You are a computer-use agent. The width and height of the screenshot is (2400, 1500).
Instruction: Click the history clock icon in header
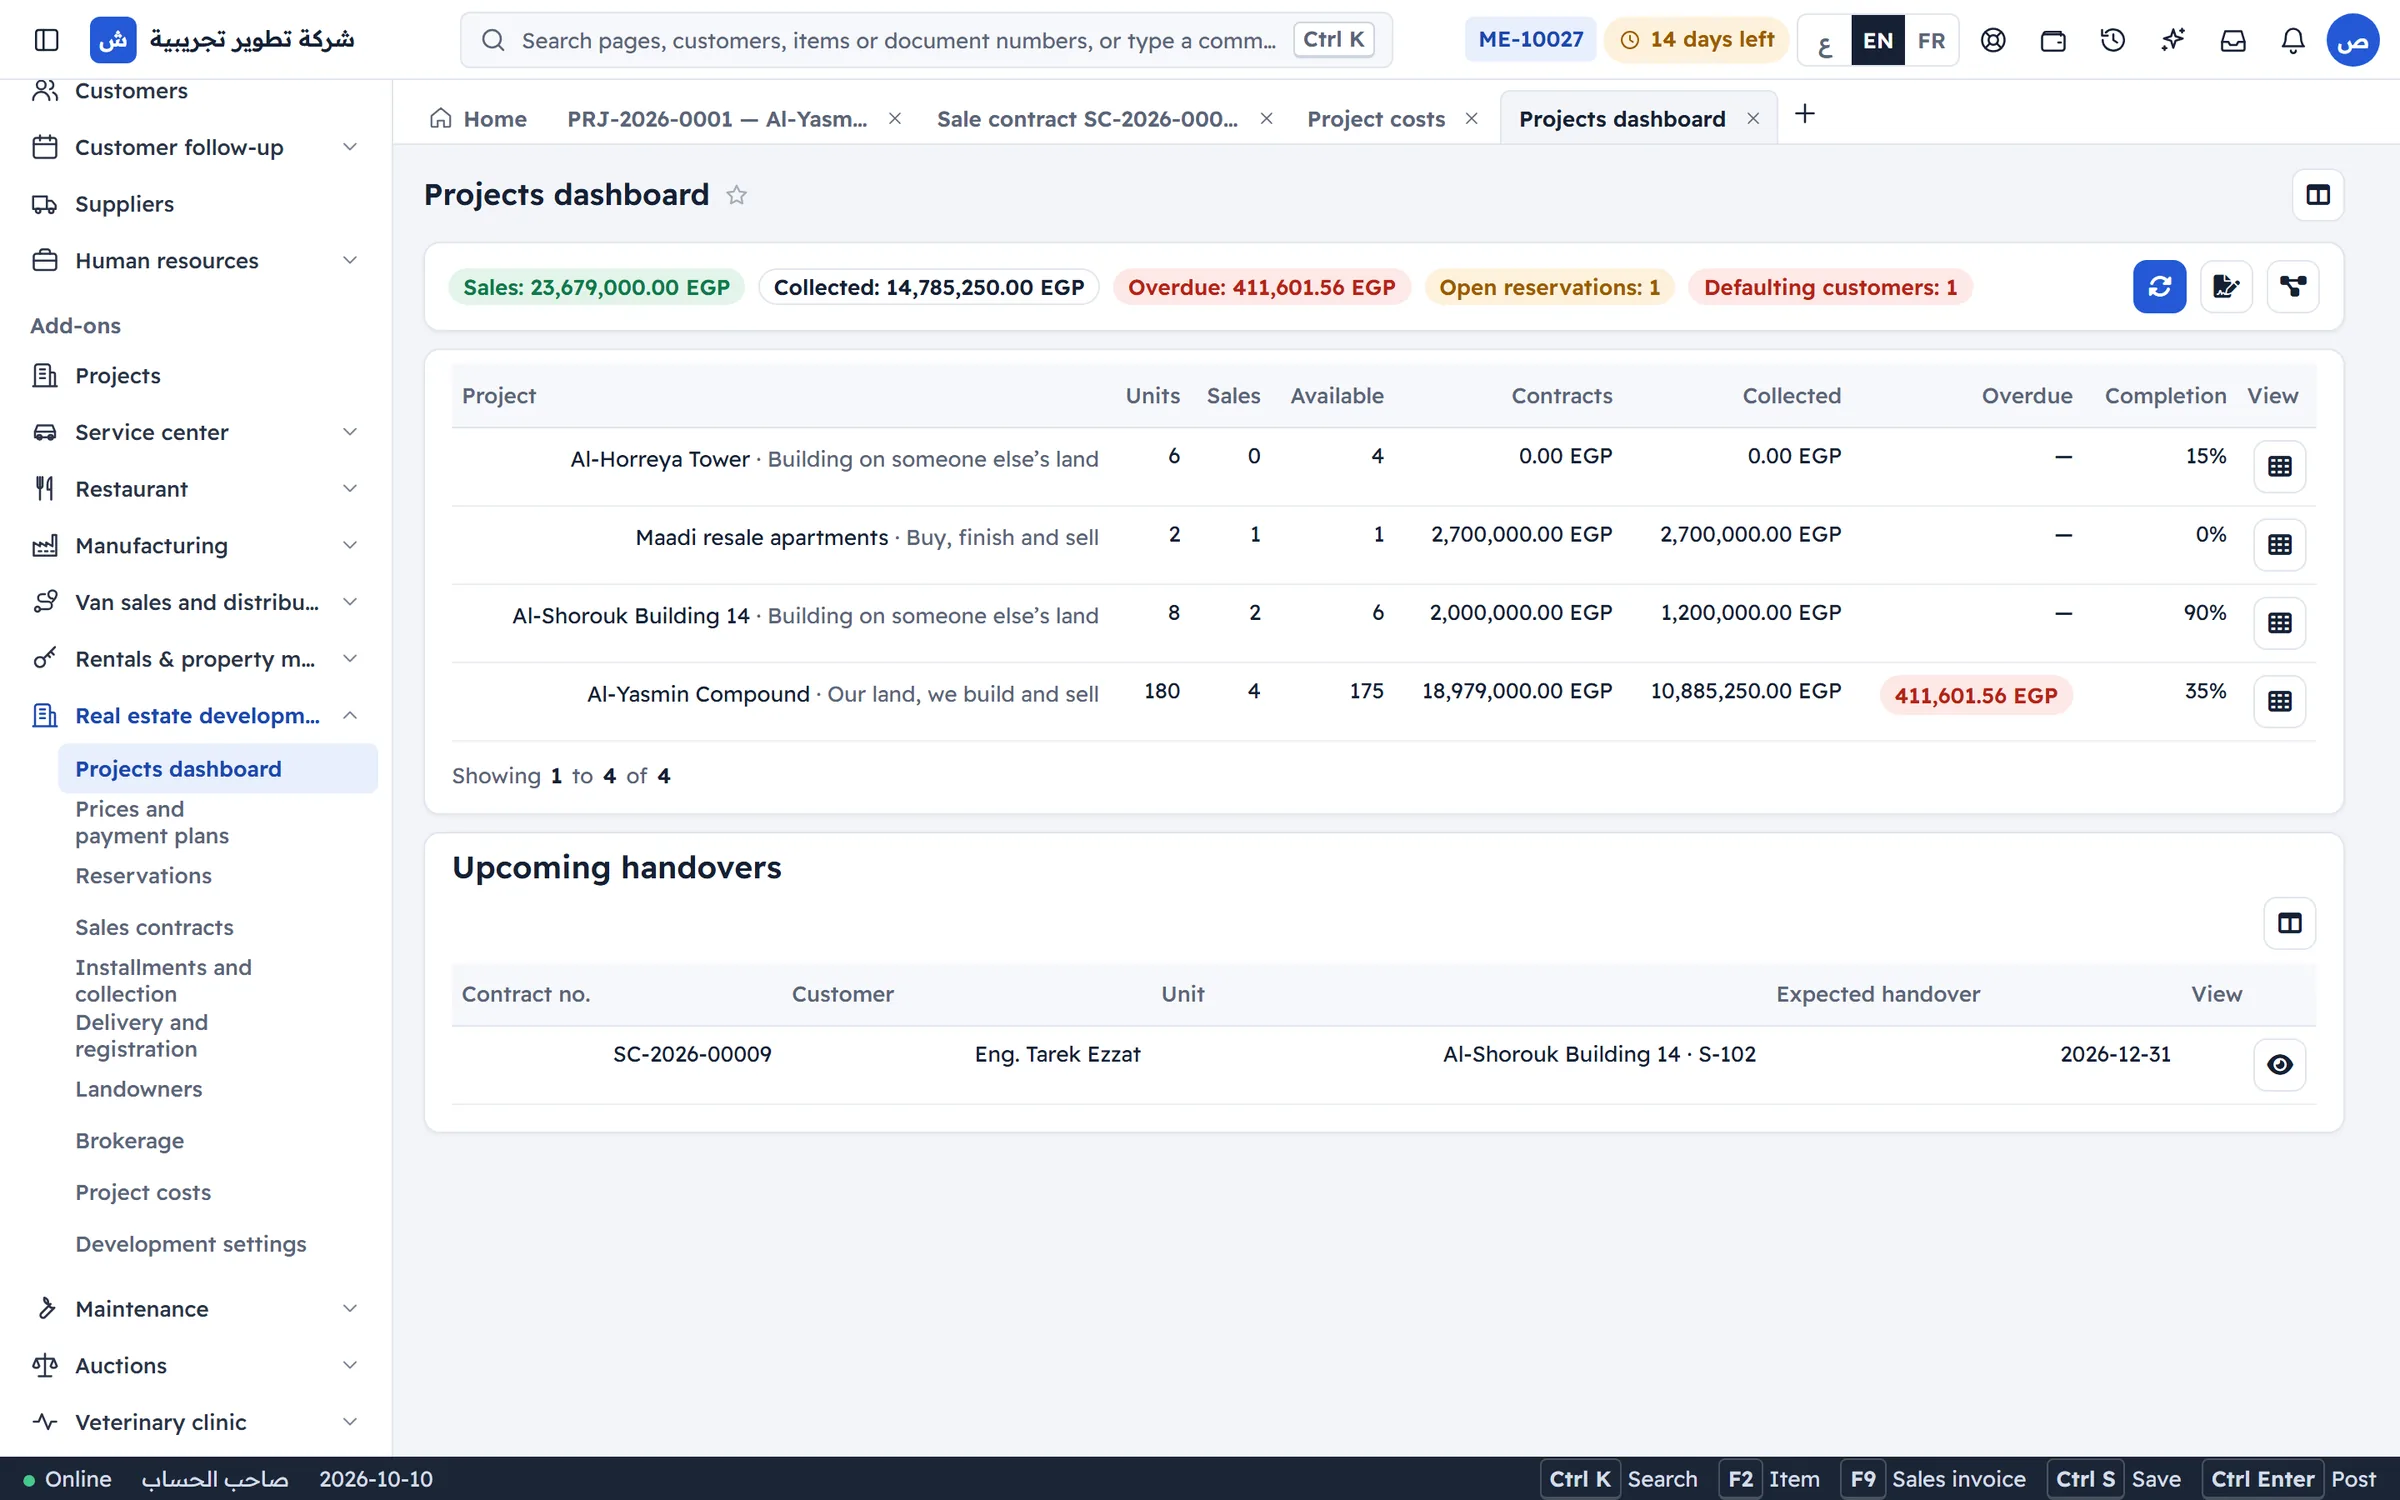click(2112, 40)
